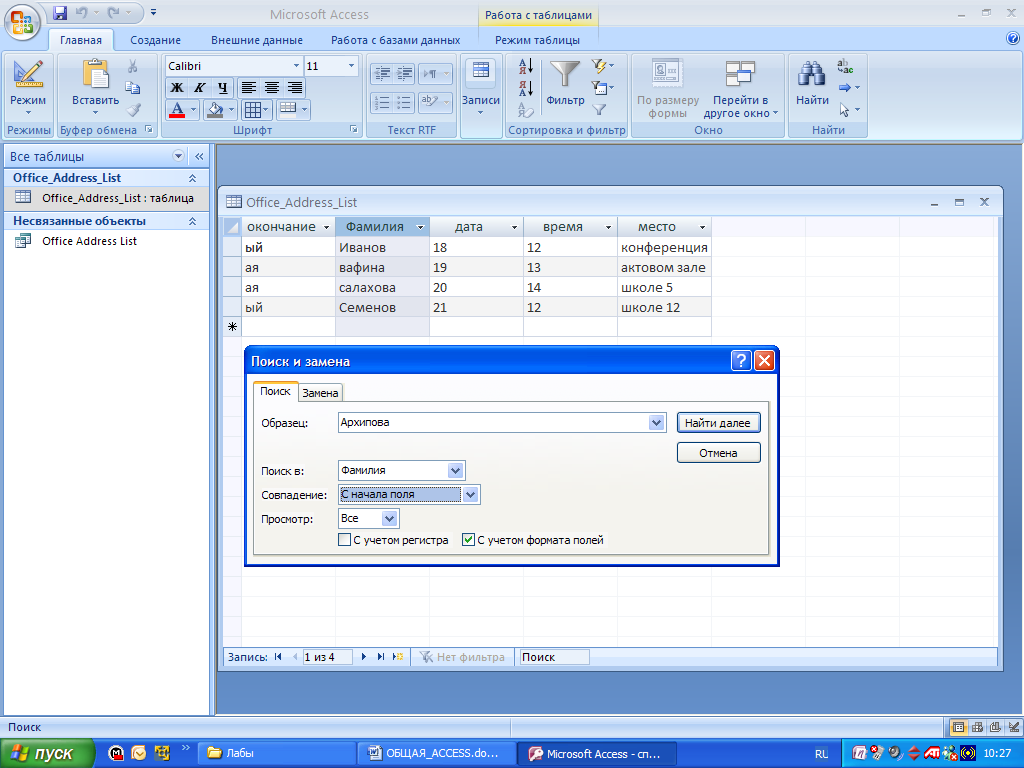Image resolution: width=1024 pixels, height=768 pixels.
Task: Open help in Поиск и замена dialog
Action: (x=741, y=360)
